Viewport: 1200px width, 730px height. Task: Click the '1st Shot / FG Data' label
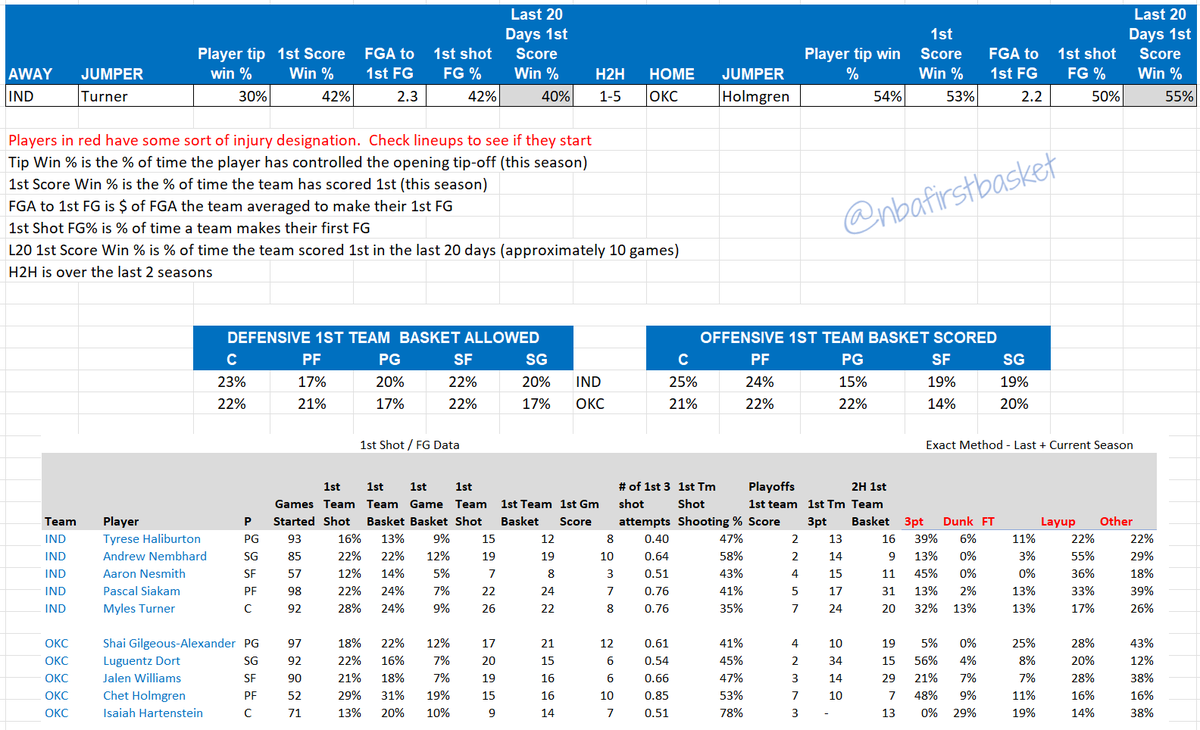(x=410, y=445)
